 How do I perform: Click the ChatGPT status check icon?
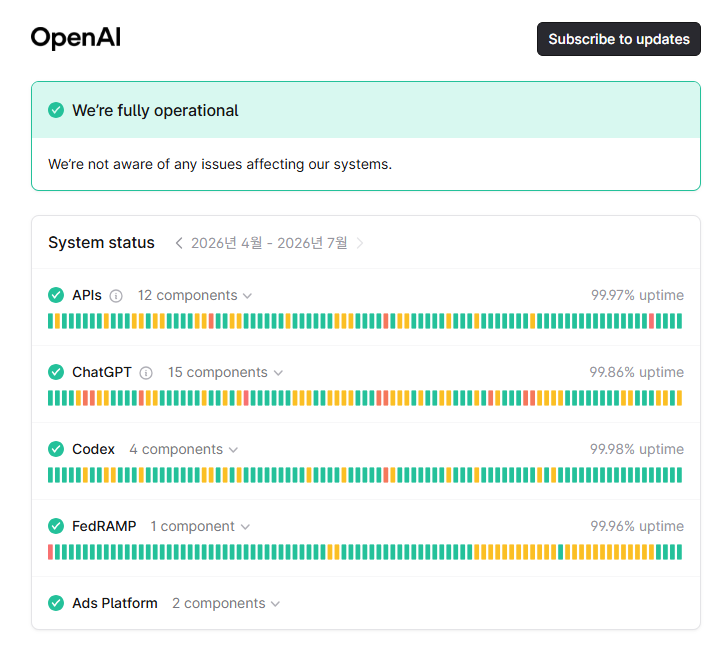point(56,372)
